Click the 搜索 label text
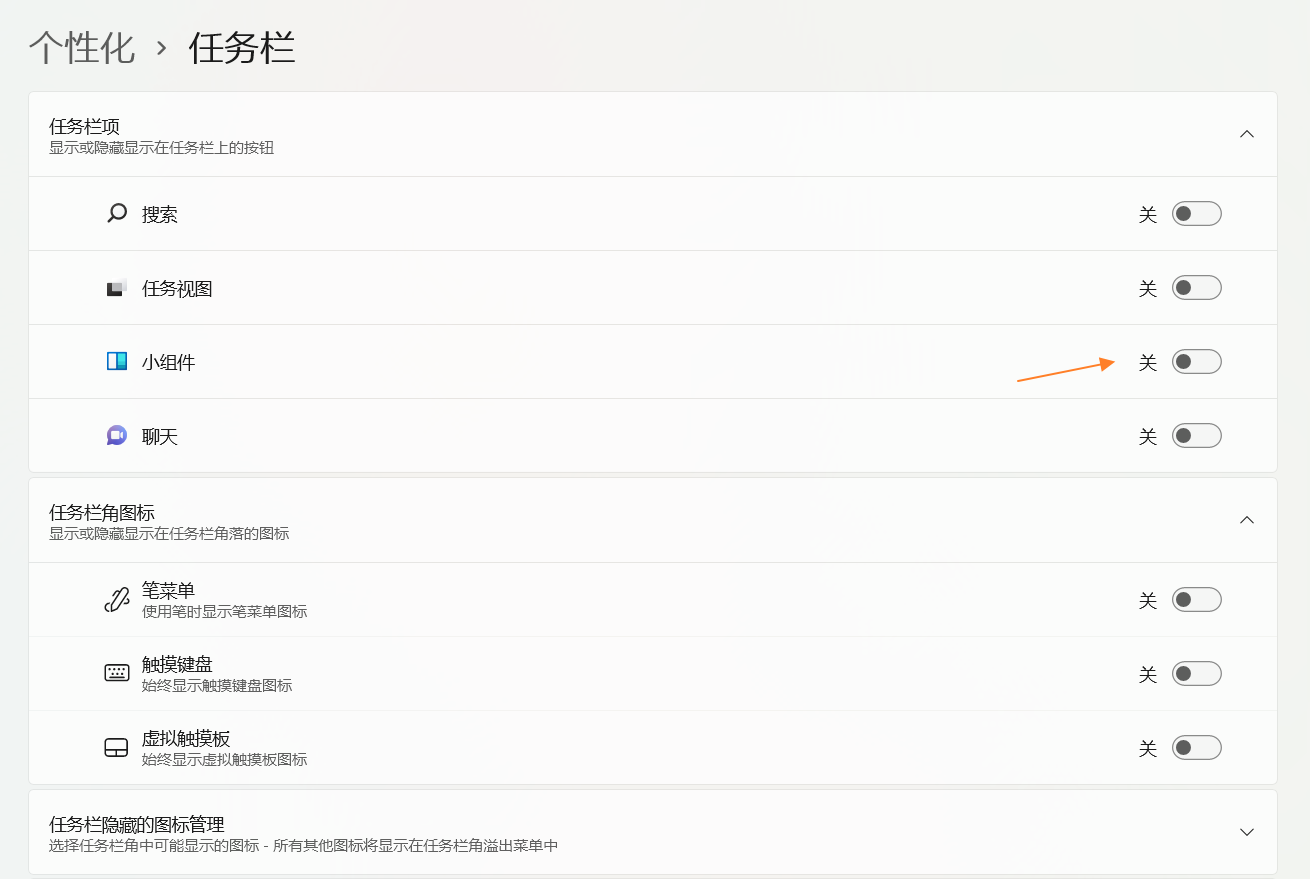This screenshot has width=1310, height=879. click(160, 214)
